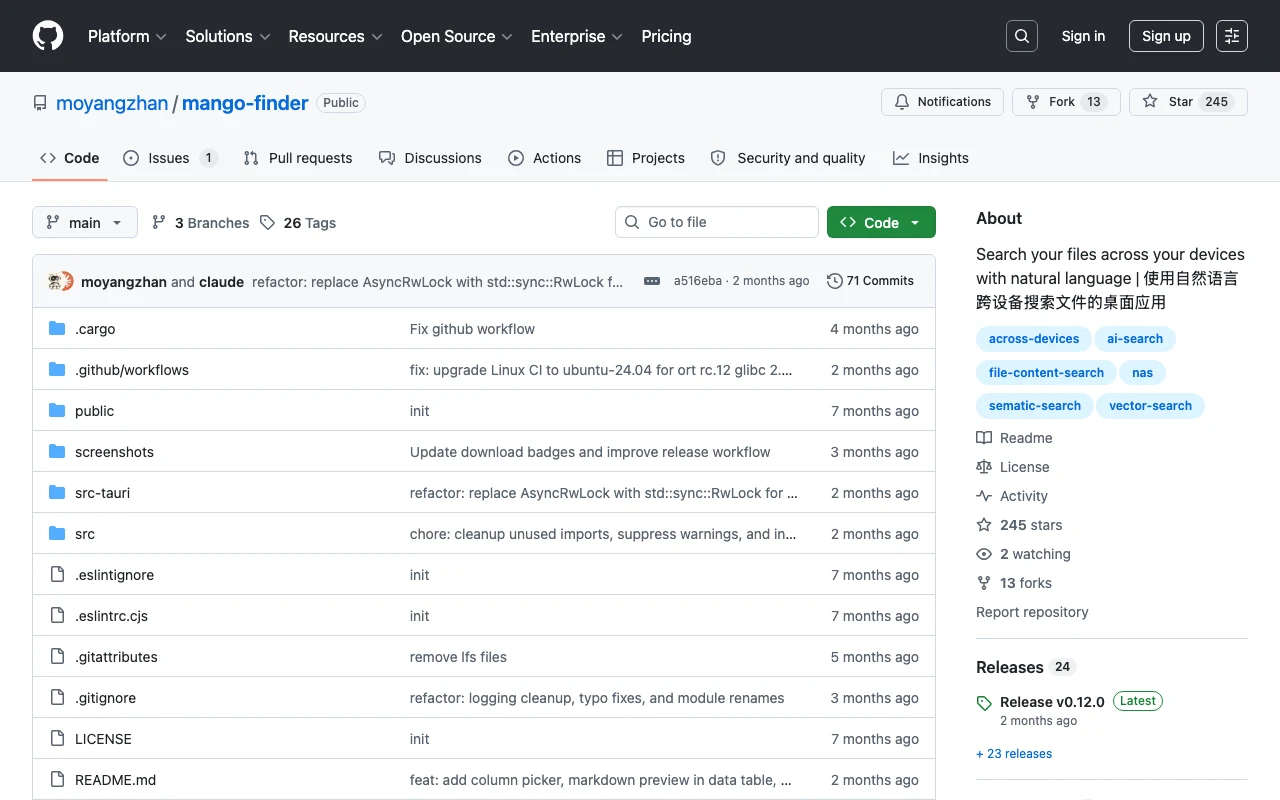Fork the repository with Fork button
Image resolution: width=1280 pixels, height=800 pixels.
(1066, 102)
